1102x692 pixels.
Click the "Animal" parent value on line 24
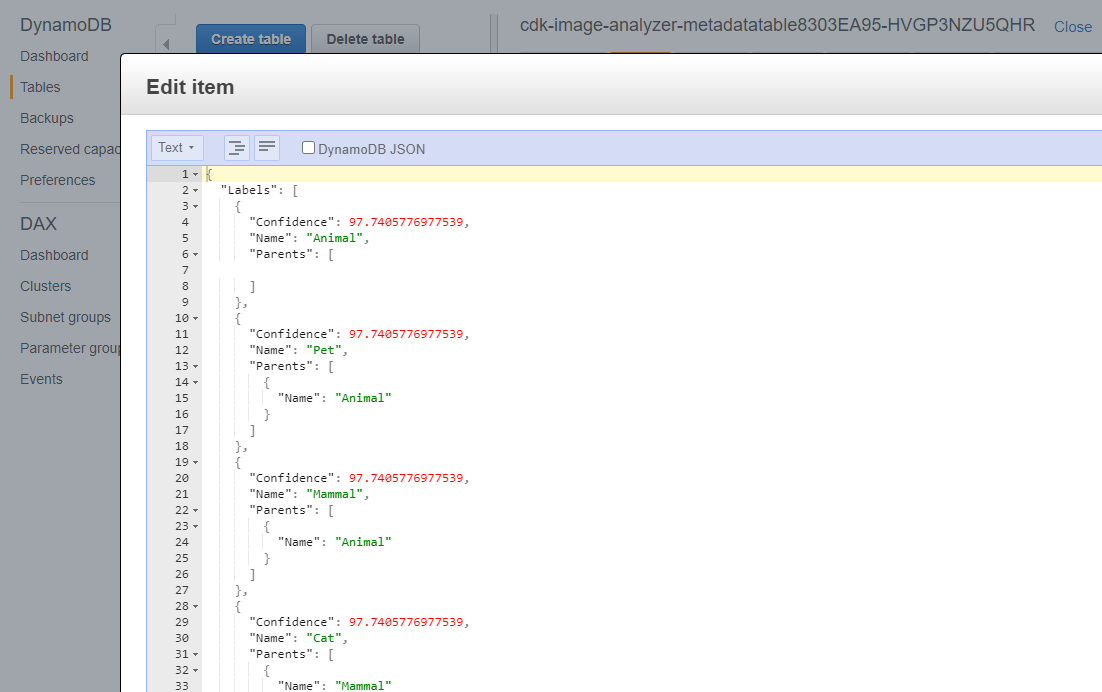tap(363, 542)
